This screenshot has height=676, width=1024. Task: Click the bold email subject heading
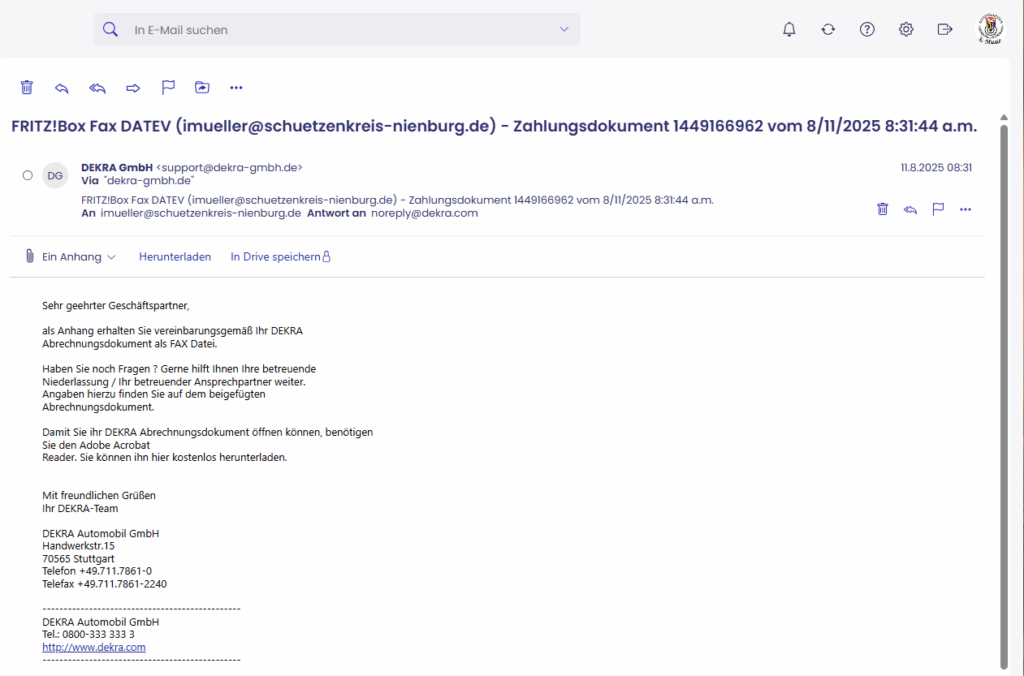[x=494, y=126]
